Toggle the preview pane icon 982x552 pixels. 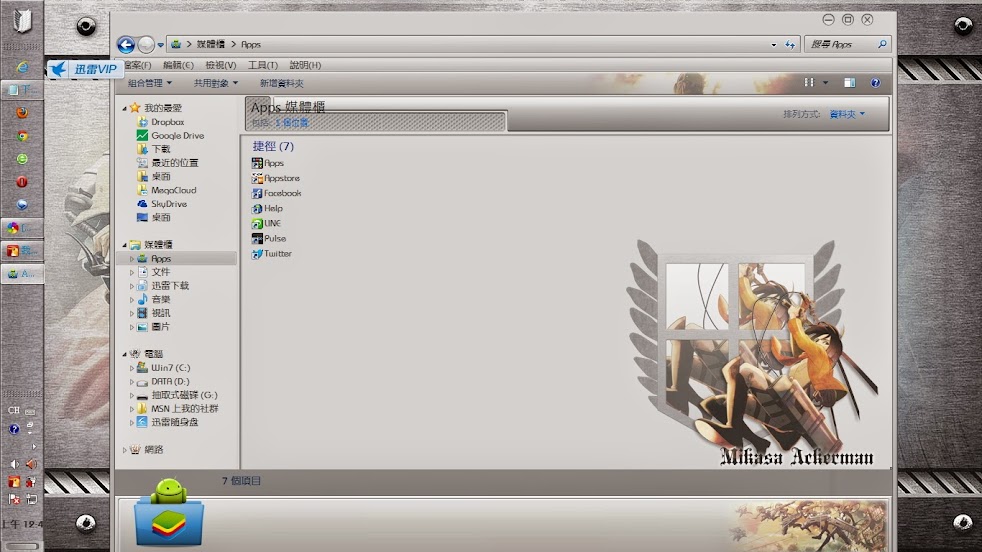pos(849,83)
